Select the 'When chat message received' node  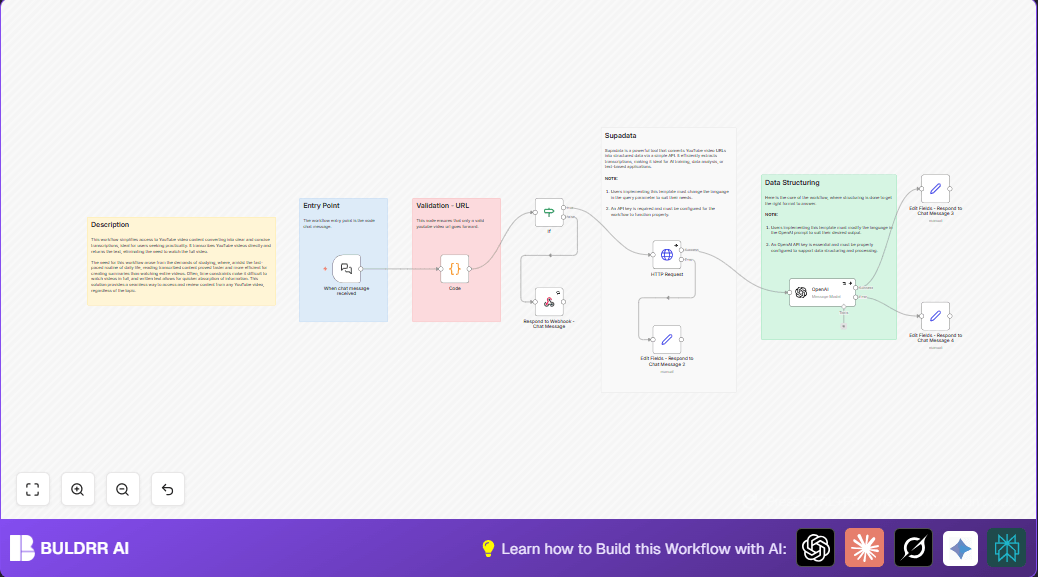coord(346,269)
